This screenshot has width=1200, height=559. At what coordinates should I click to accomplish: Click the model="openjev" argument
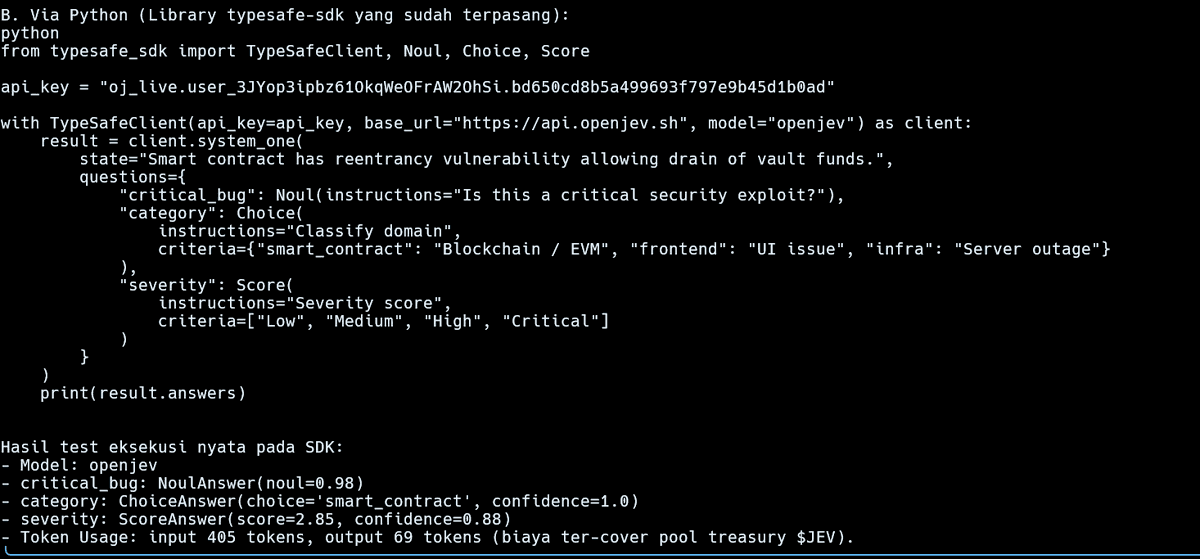tap(784, 123)
